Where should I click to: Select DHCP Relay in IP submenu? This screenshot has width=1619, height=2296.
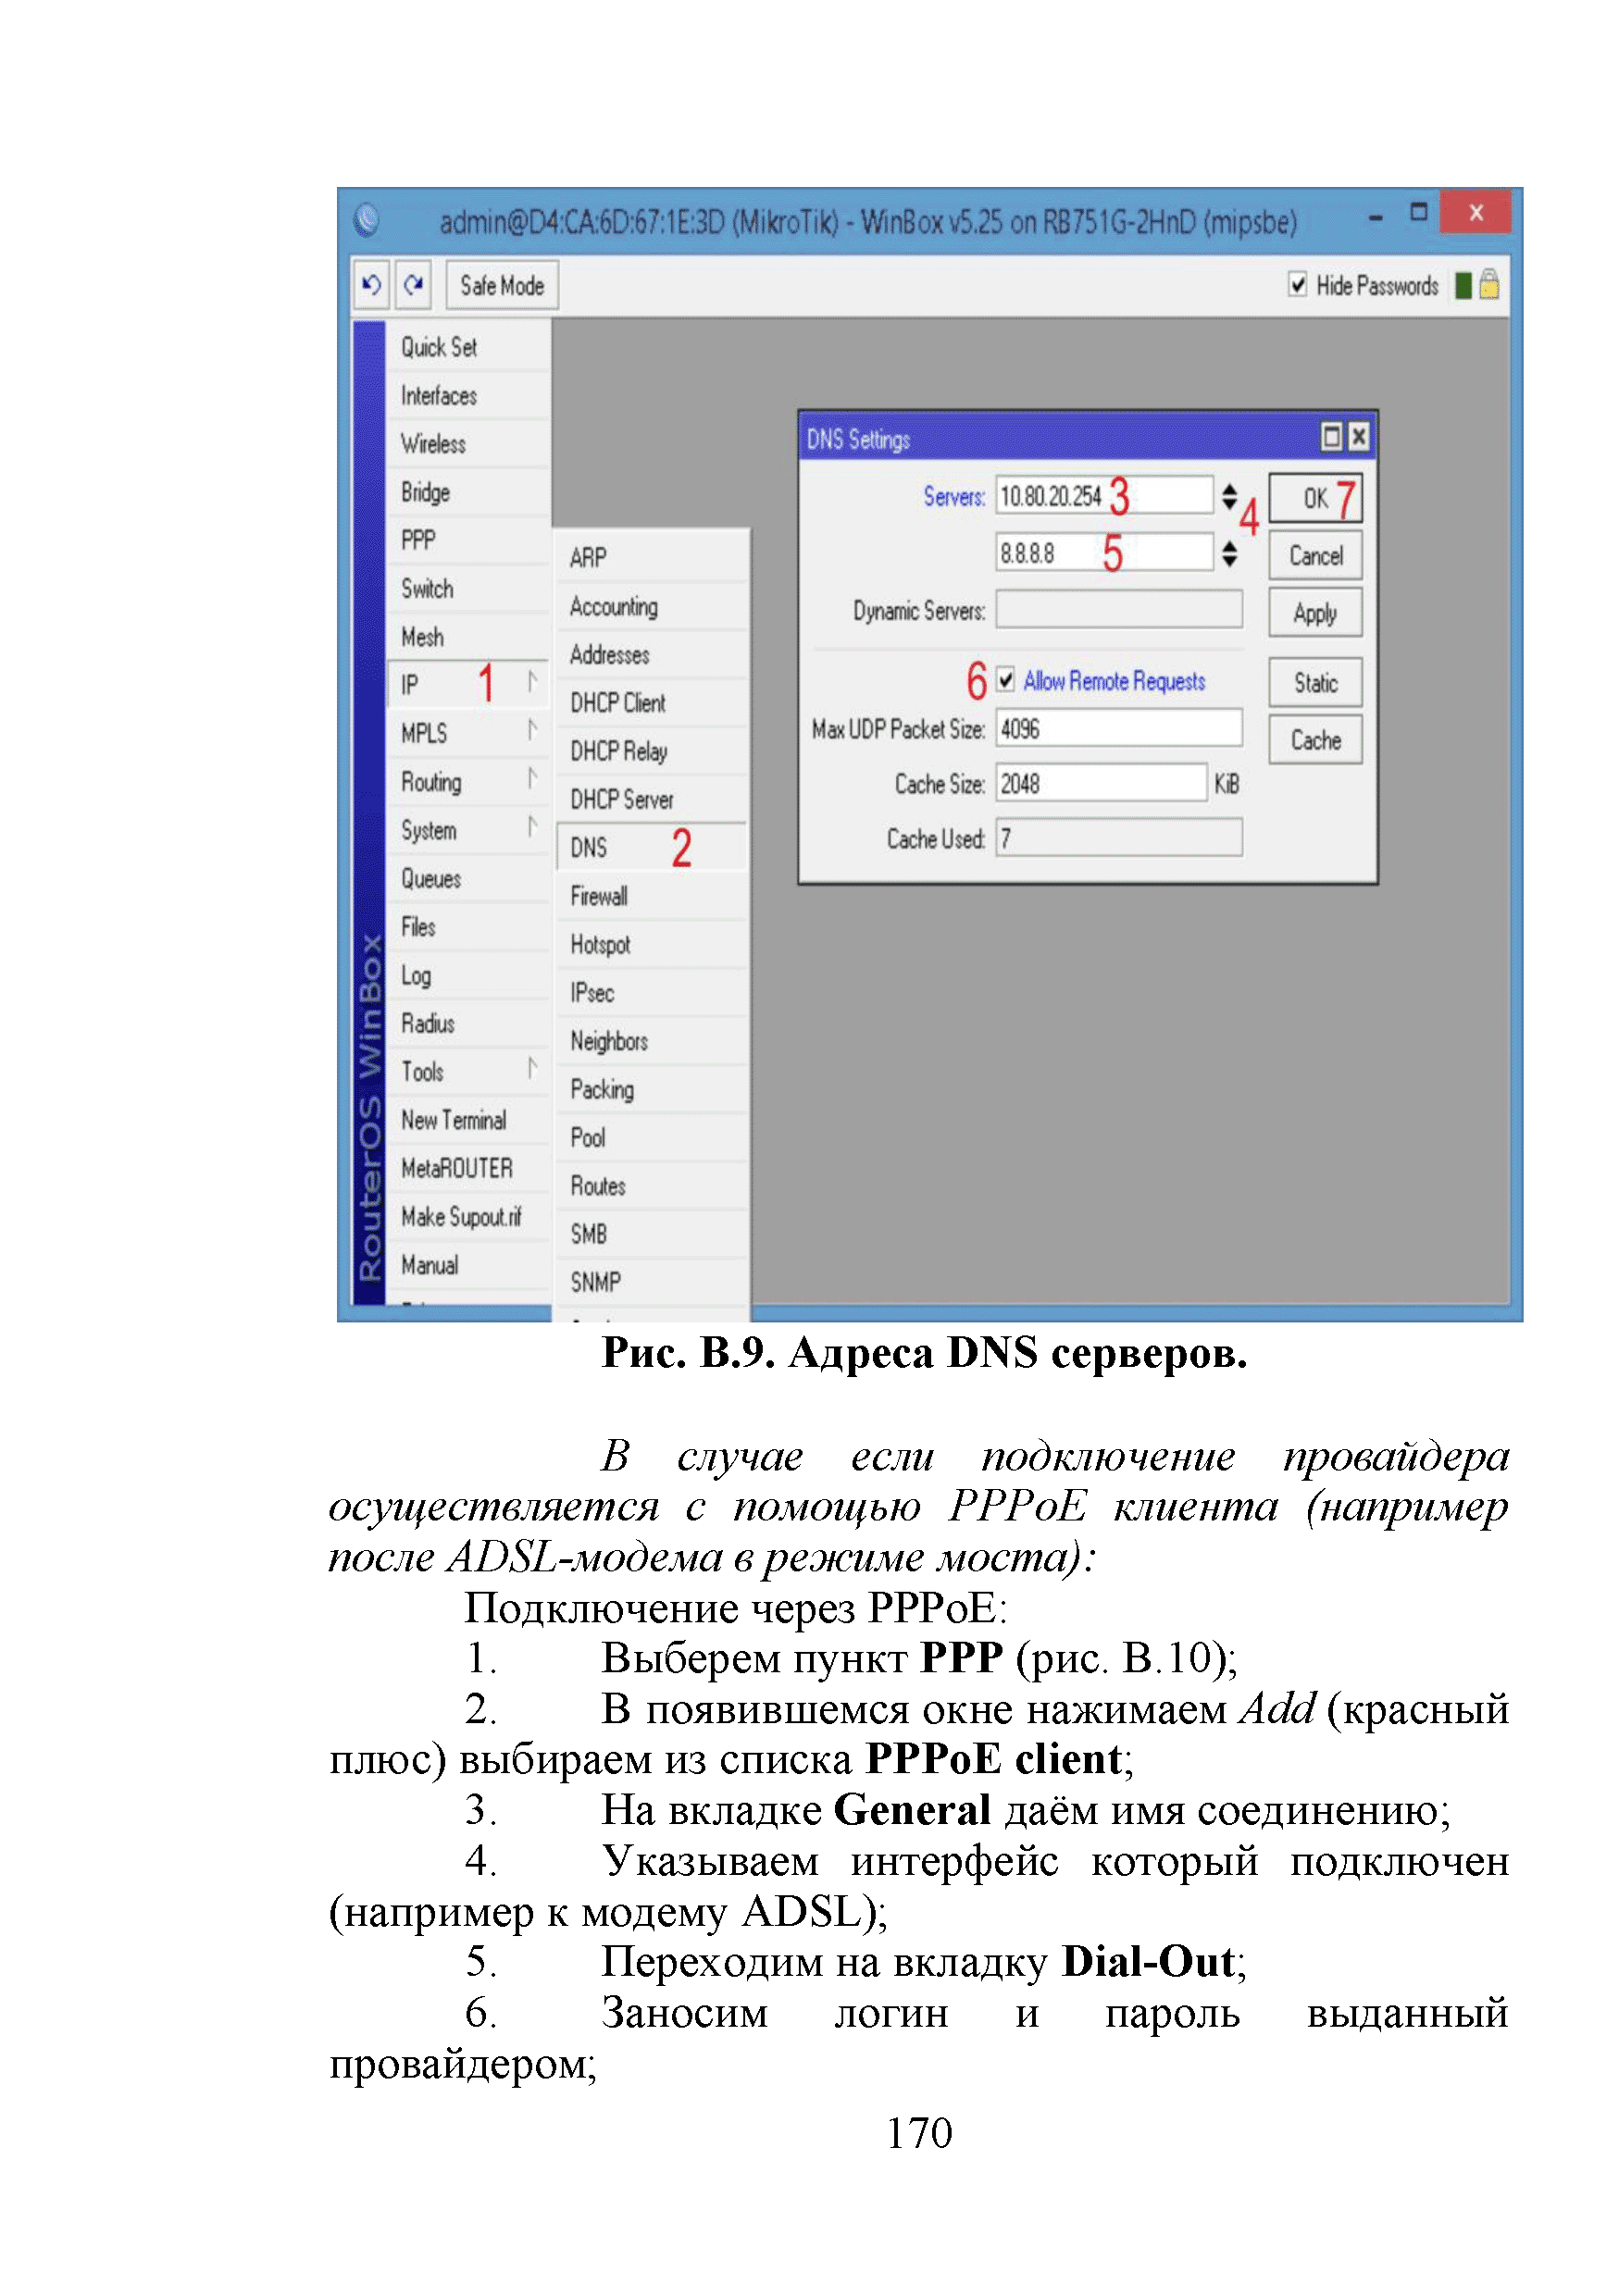pyautogui.click(x=651, y=752)
